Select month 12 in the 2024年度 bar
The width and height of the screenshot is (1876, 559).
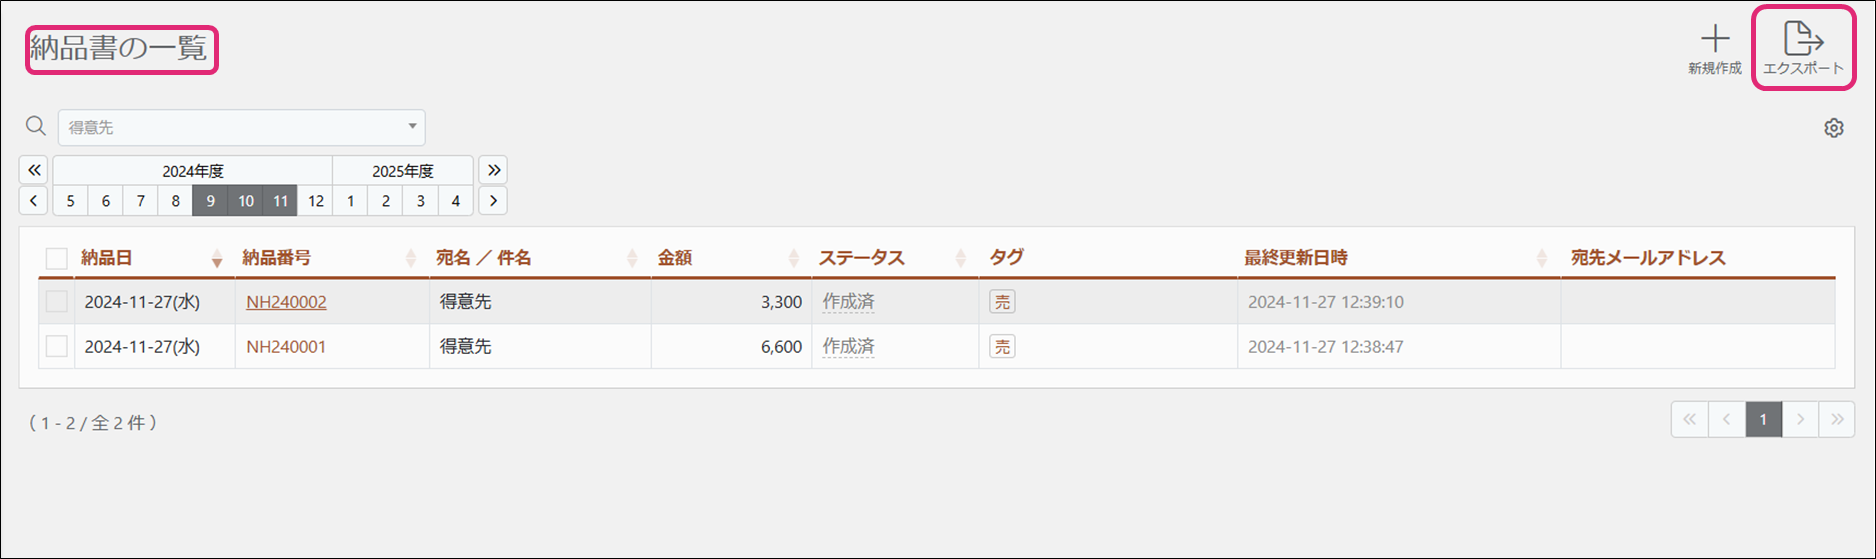click(x=316, y=201)
